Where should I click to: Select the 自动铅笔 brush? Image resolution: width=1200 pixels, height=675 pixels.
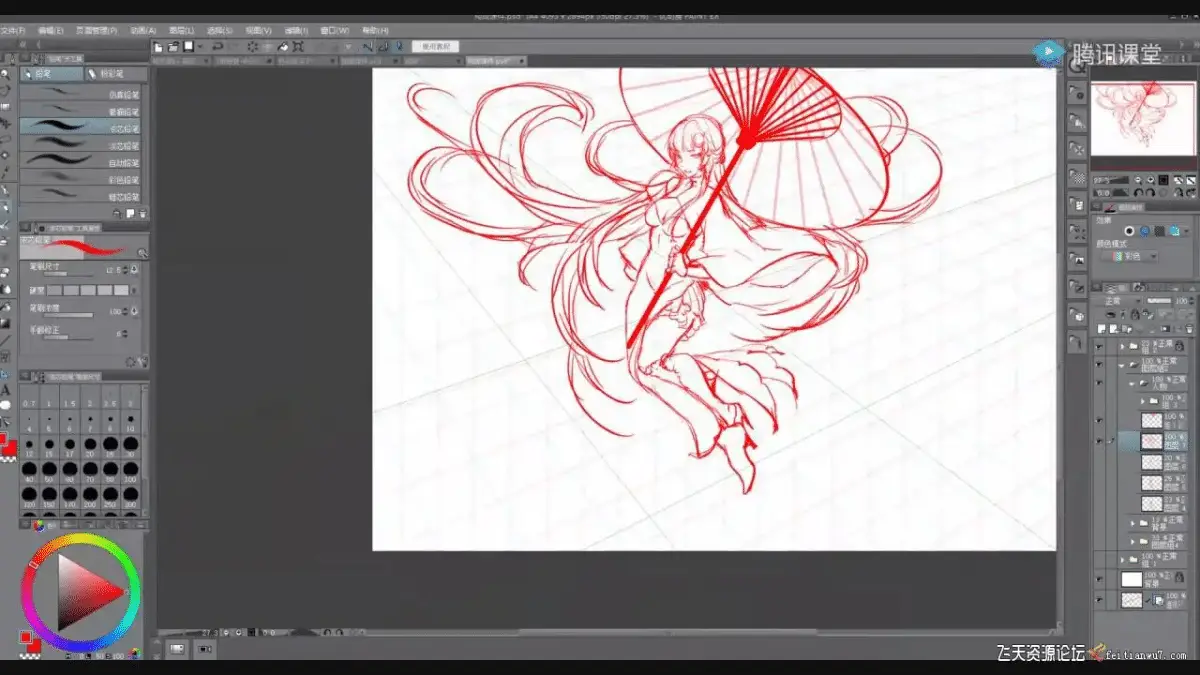coord(81,162)
